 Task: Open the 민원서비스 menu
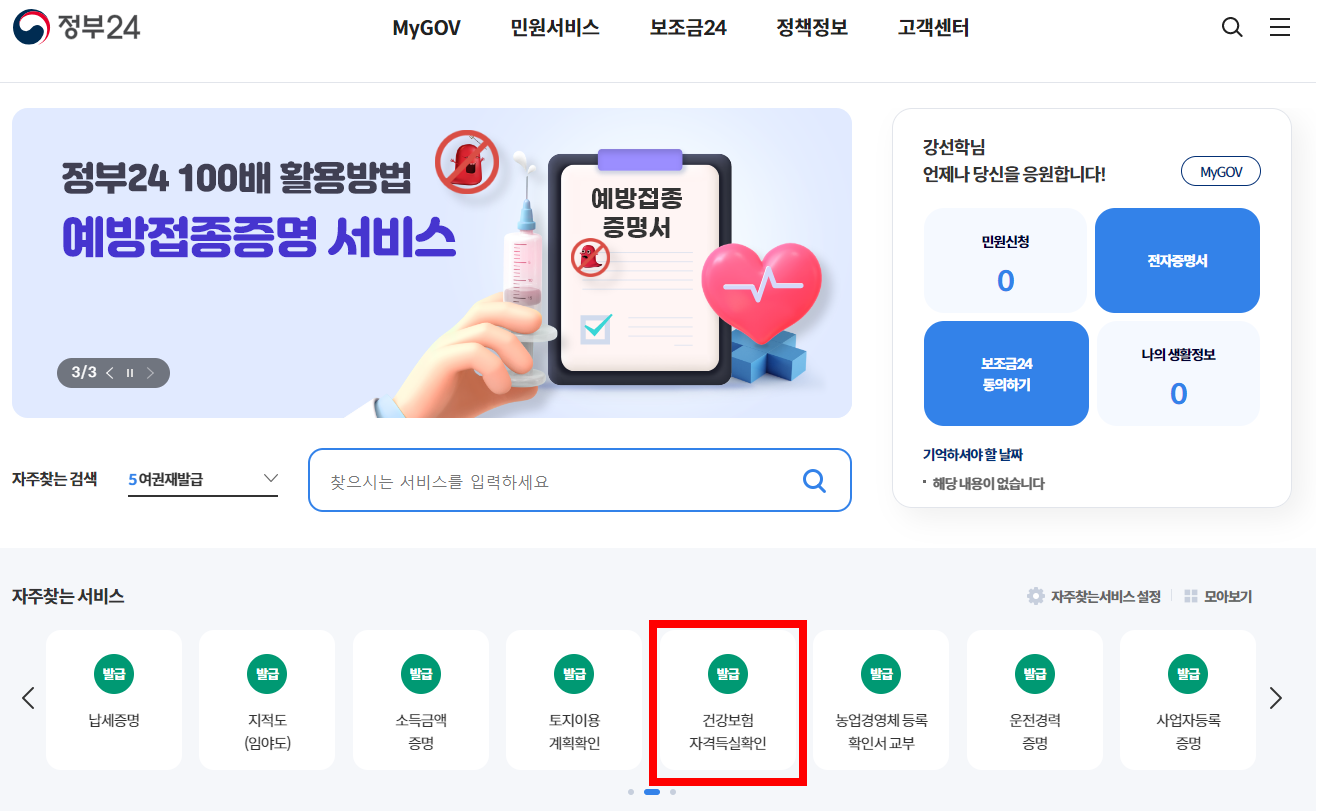click(555, 28)
